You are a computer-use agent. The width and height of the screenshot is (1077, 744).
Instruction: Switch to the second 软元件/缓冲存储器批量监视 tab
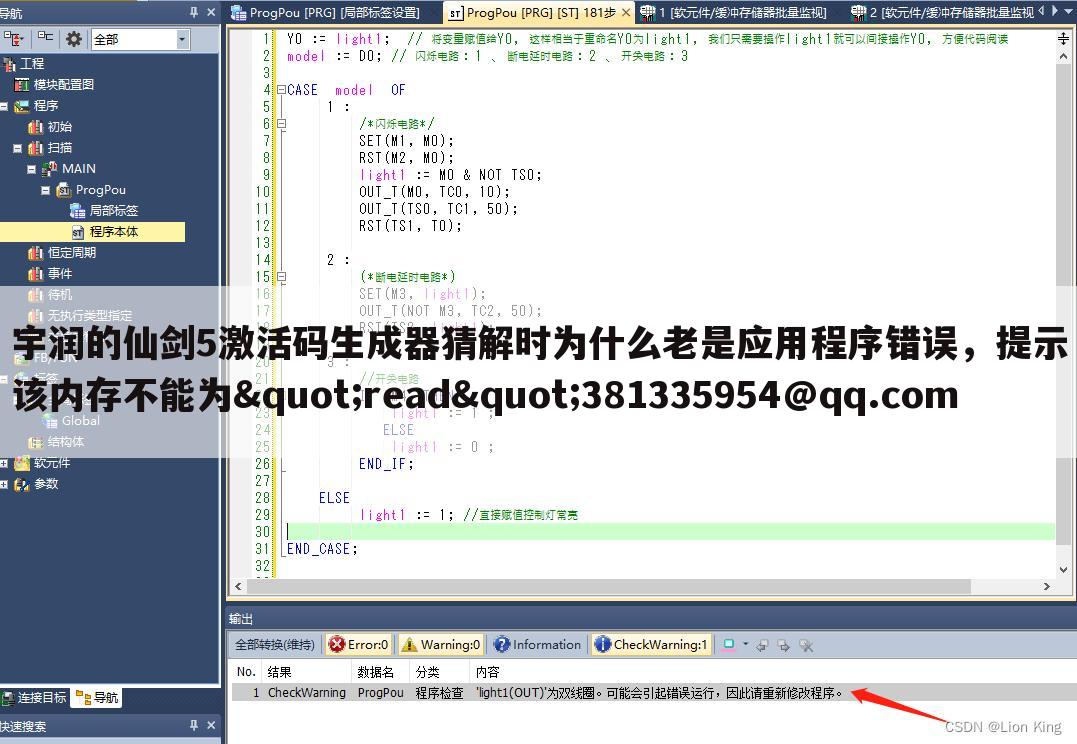pyautogui.click(x=942, y=12)
